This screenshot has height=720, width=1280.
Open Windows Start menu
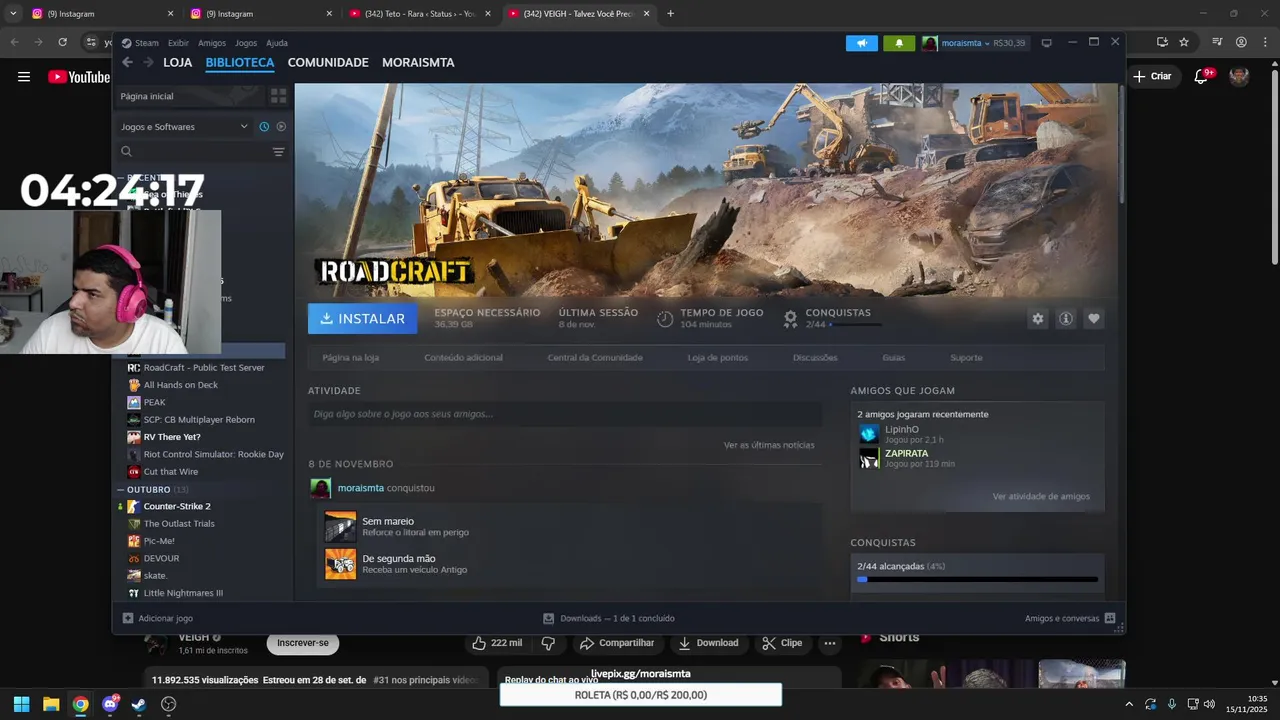click(21, 704)
